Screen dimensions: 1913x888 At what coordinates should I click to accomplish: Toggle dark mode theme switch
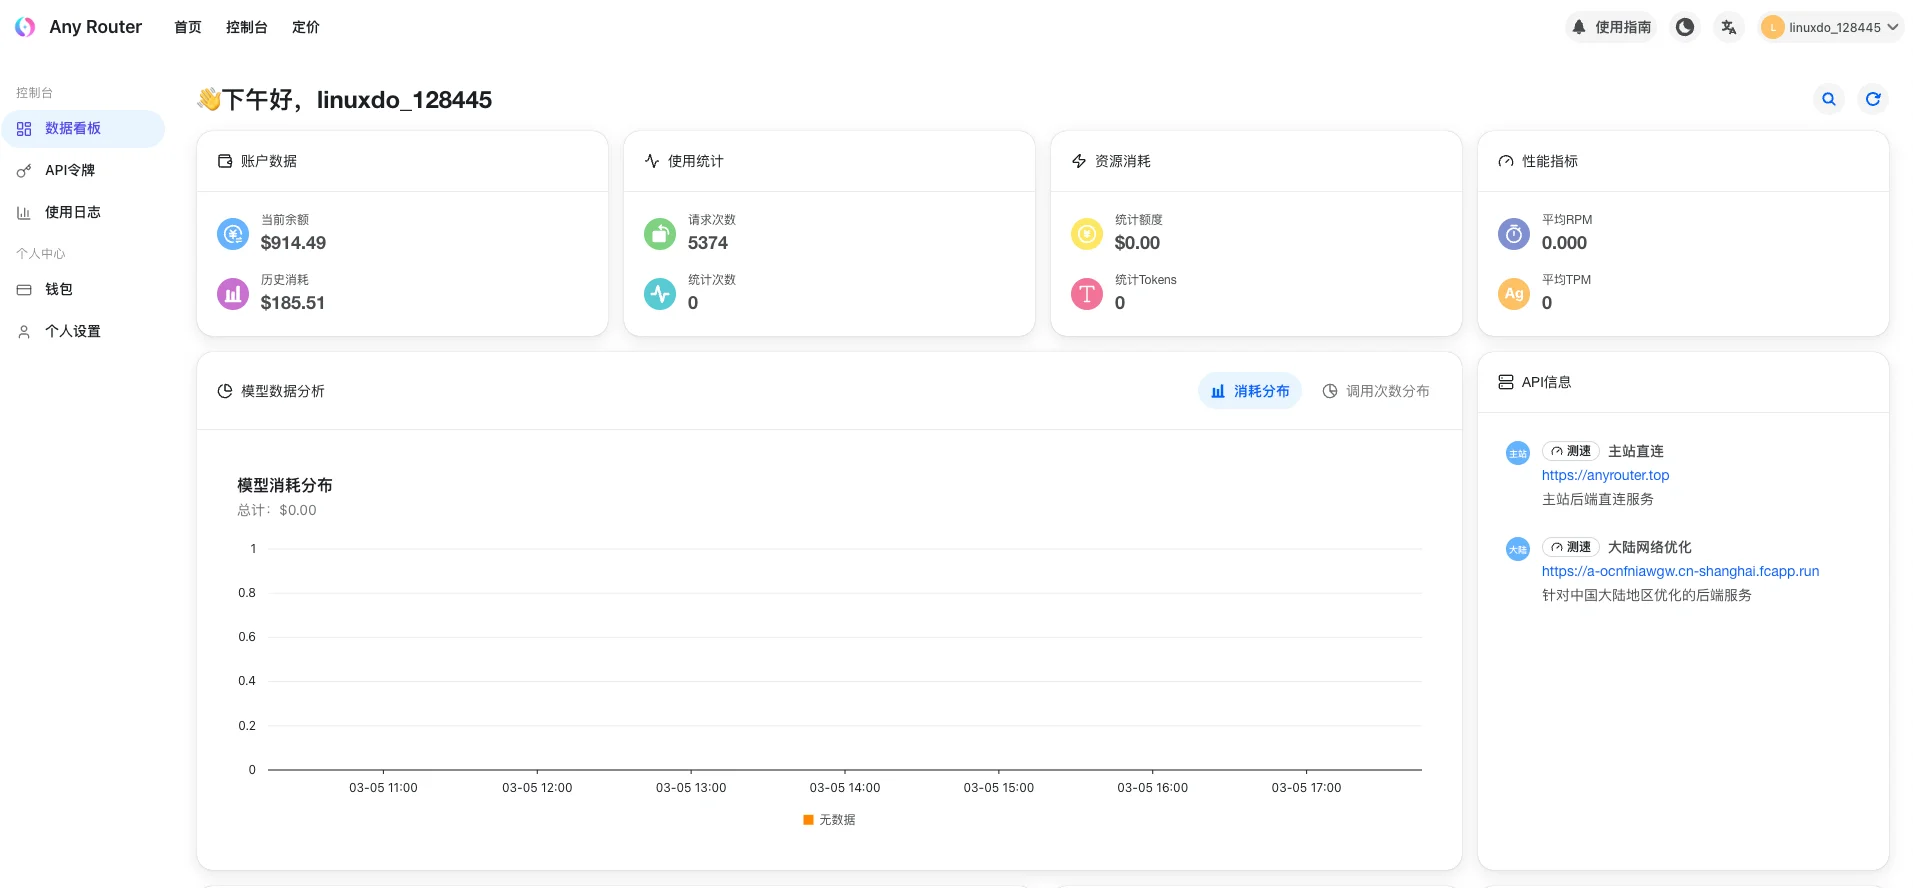click(1685, 27)
